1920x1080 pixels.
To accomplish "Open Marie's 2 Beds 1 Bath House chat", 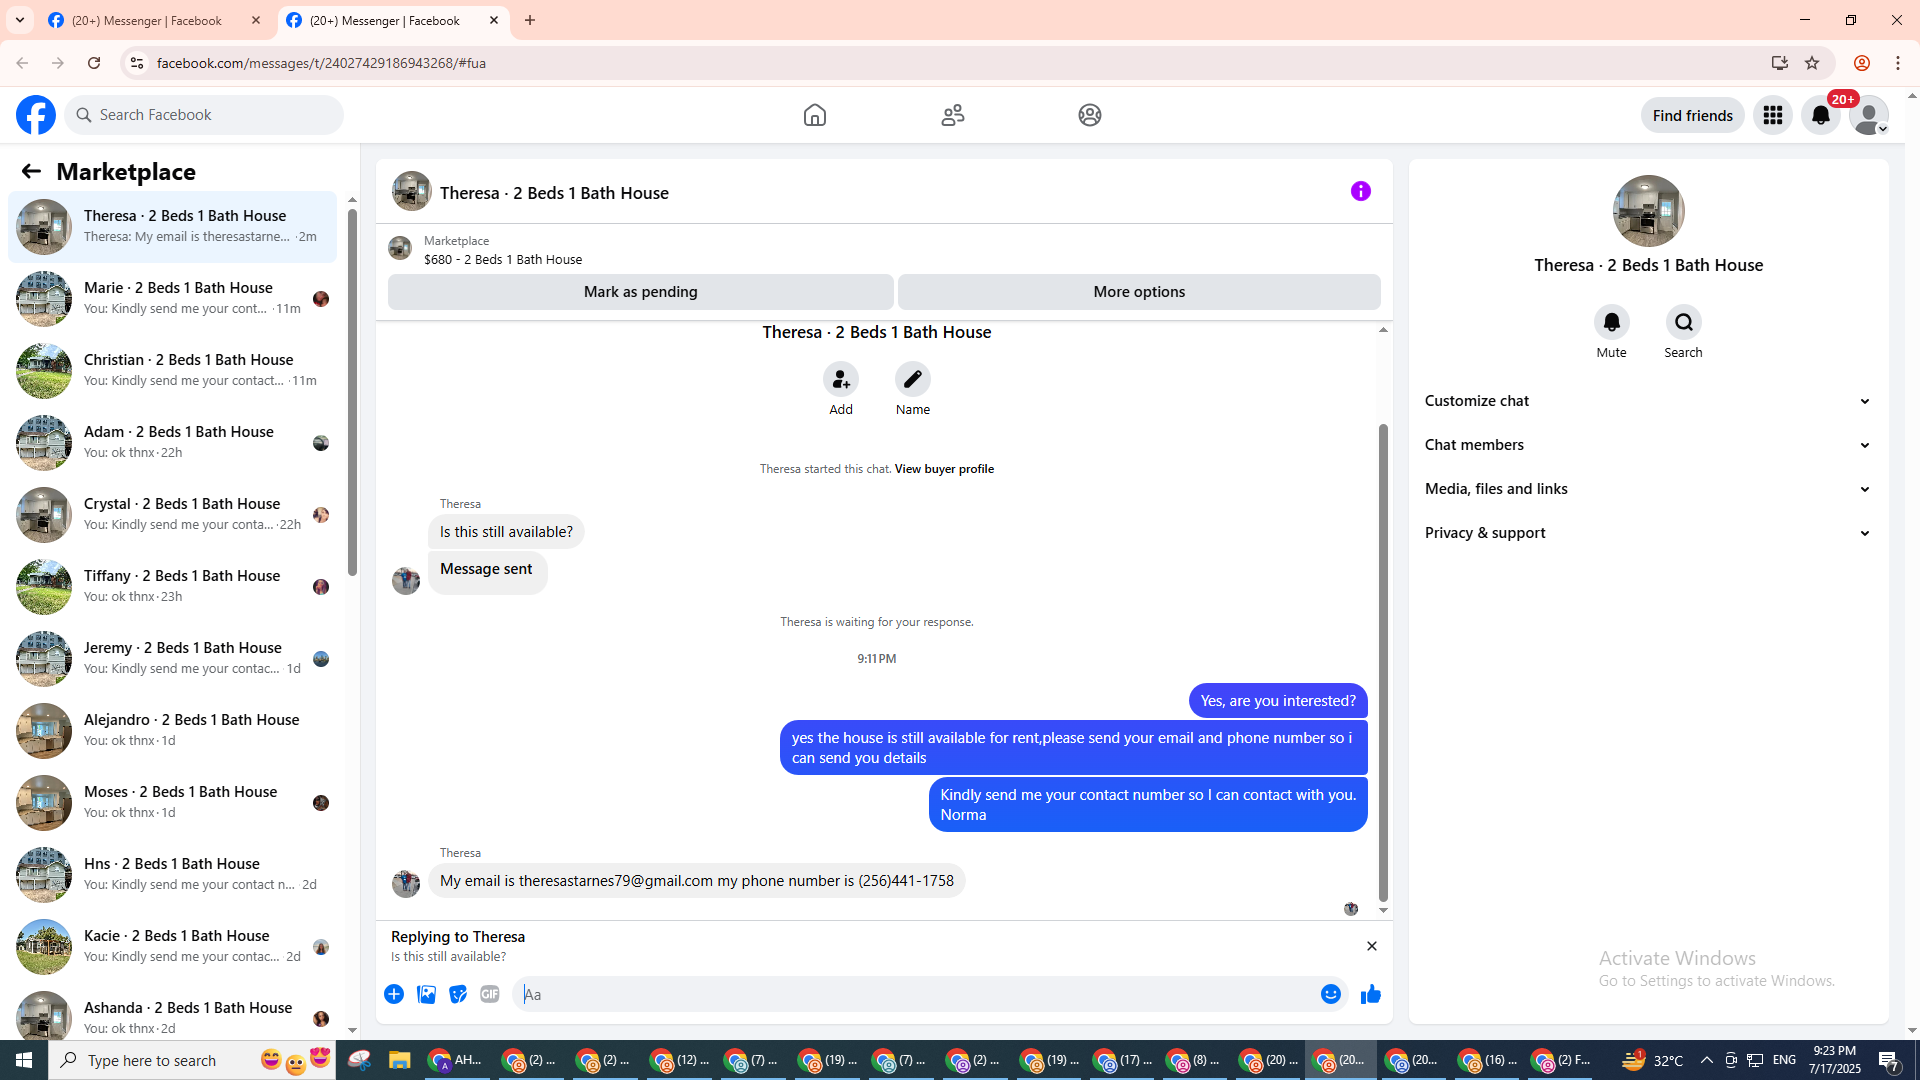I will (x=173, y=299).
